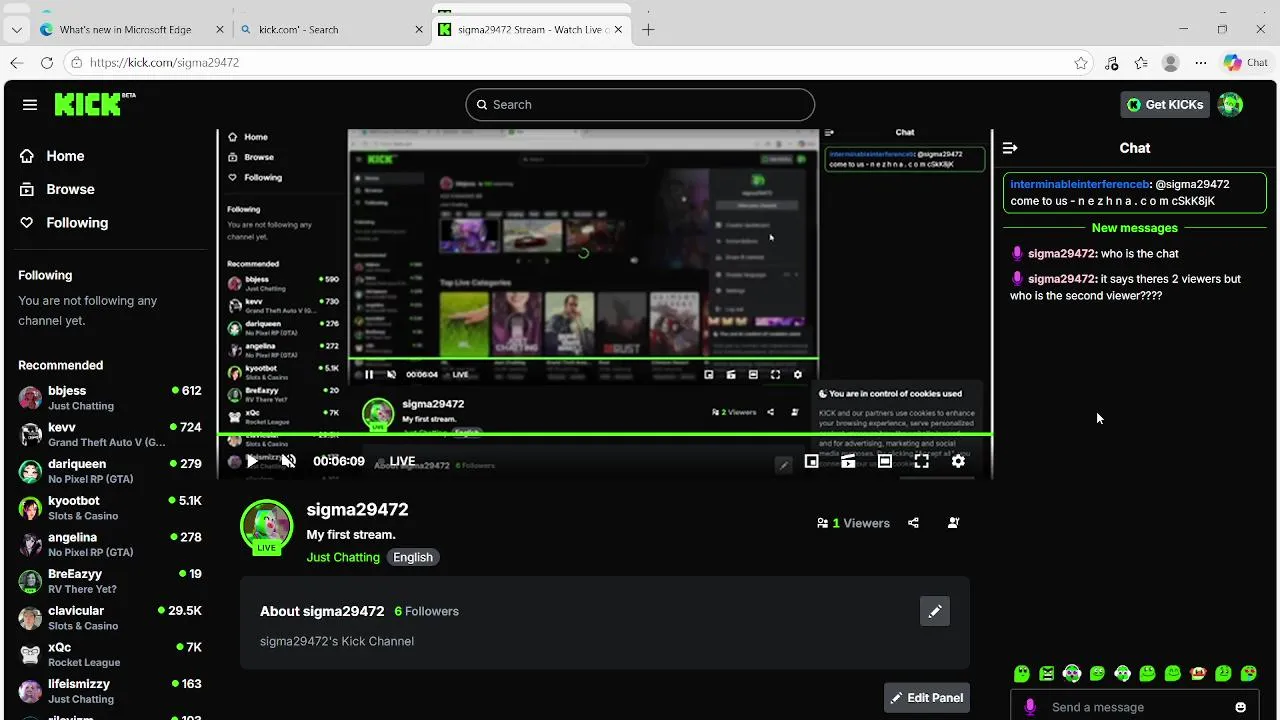The image size is (1280, 720).
Task: Edit the About section with the pencil button
Action: click(x=935, y=611)
